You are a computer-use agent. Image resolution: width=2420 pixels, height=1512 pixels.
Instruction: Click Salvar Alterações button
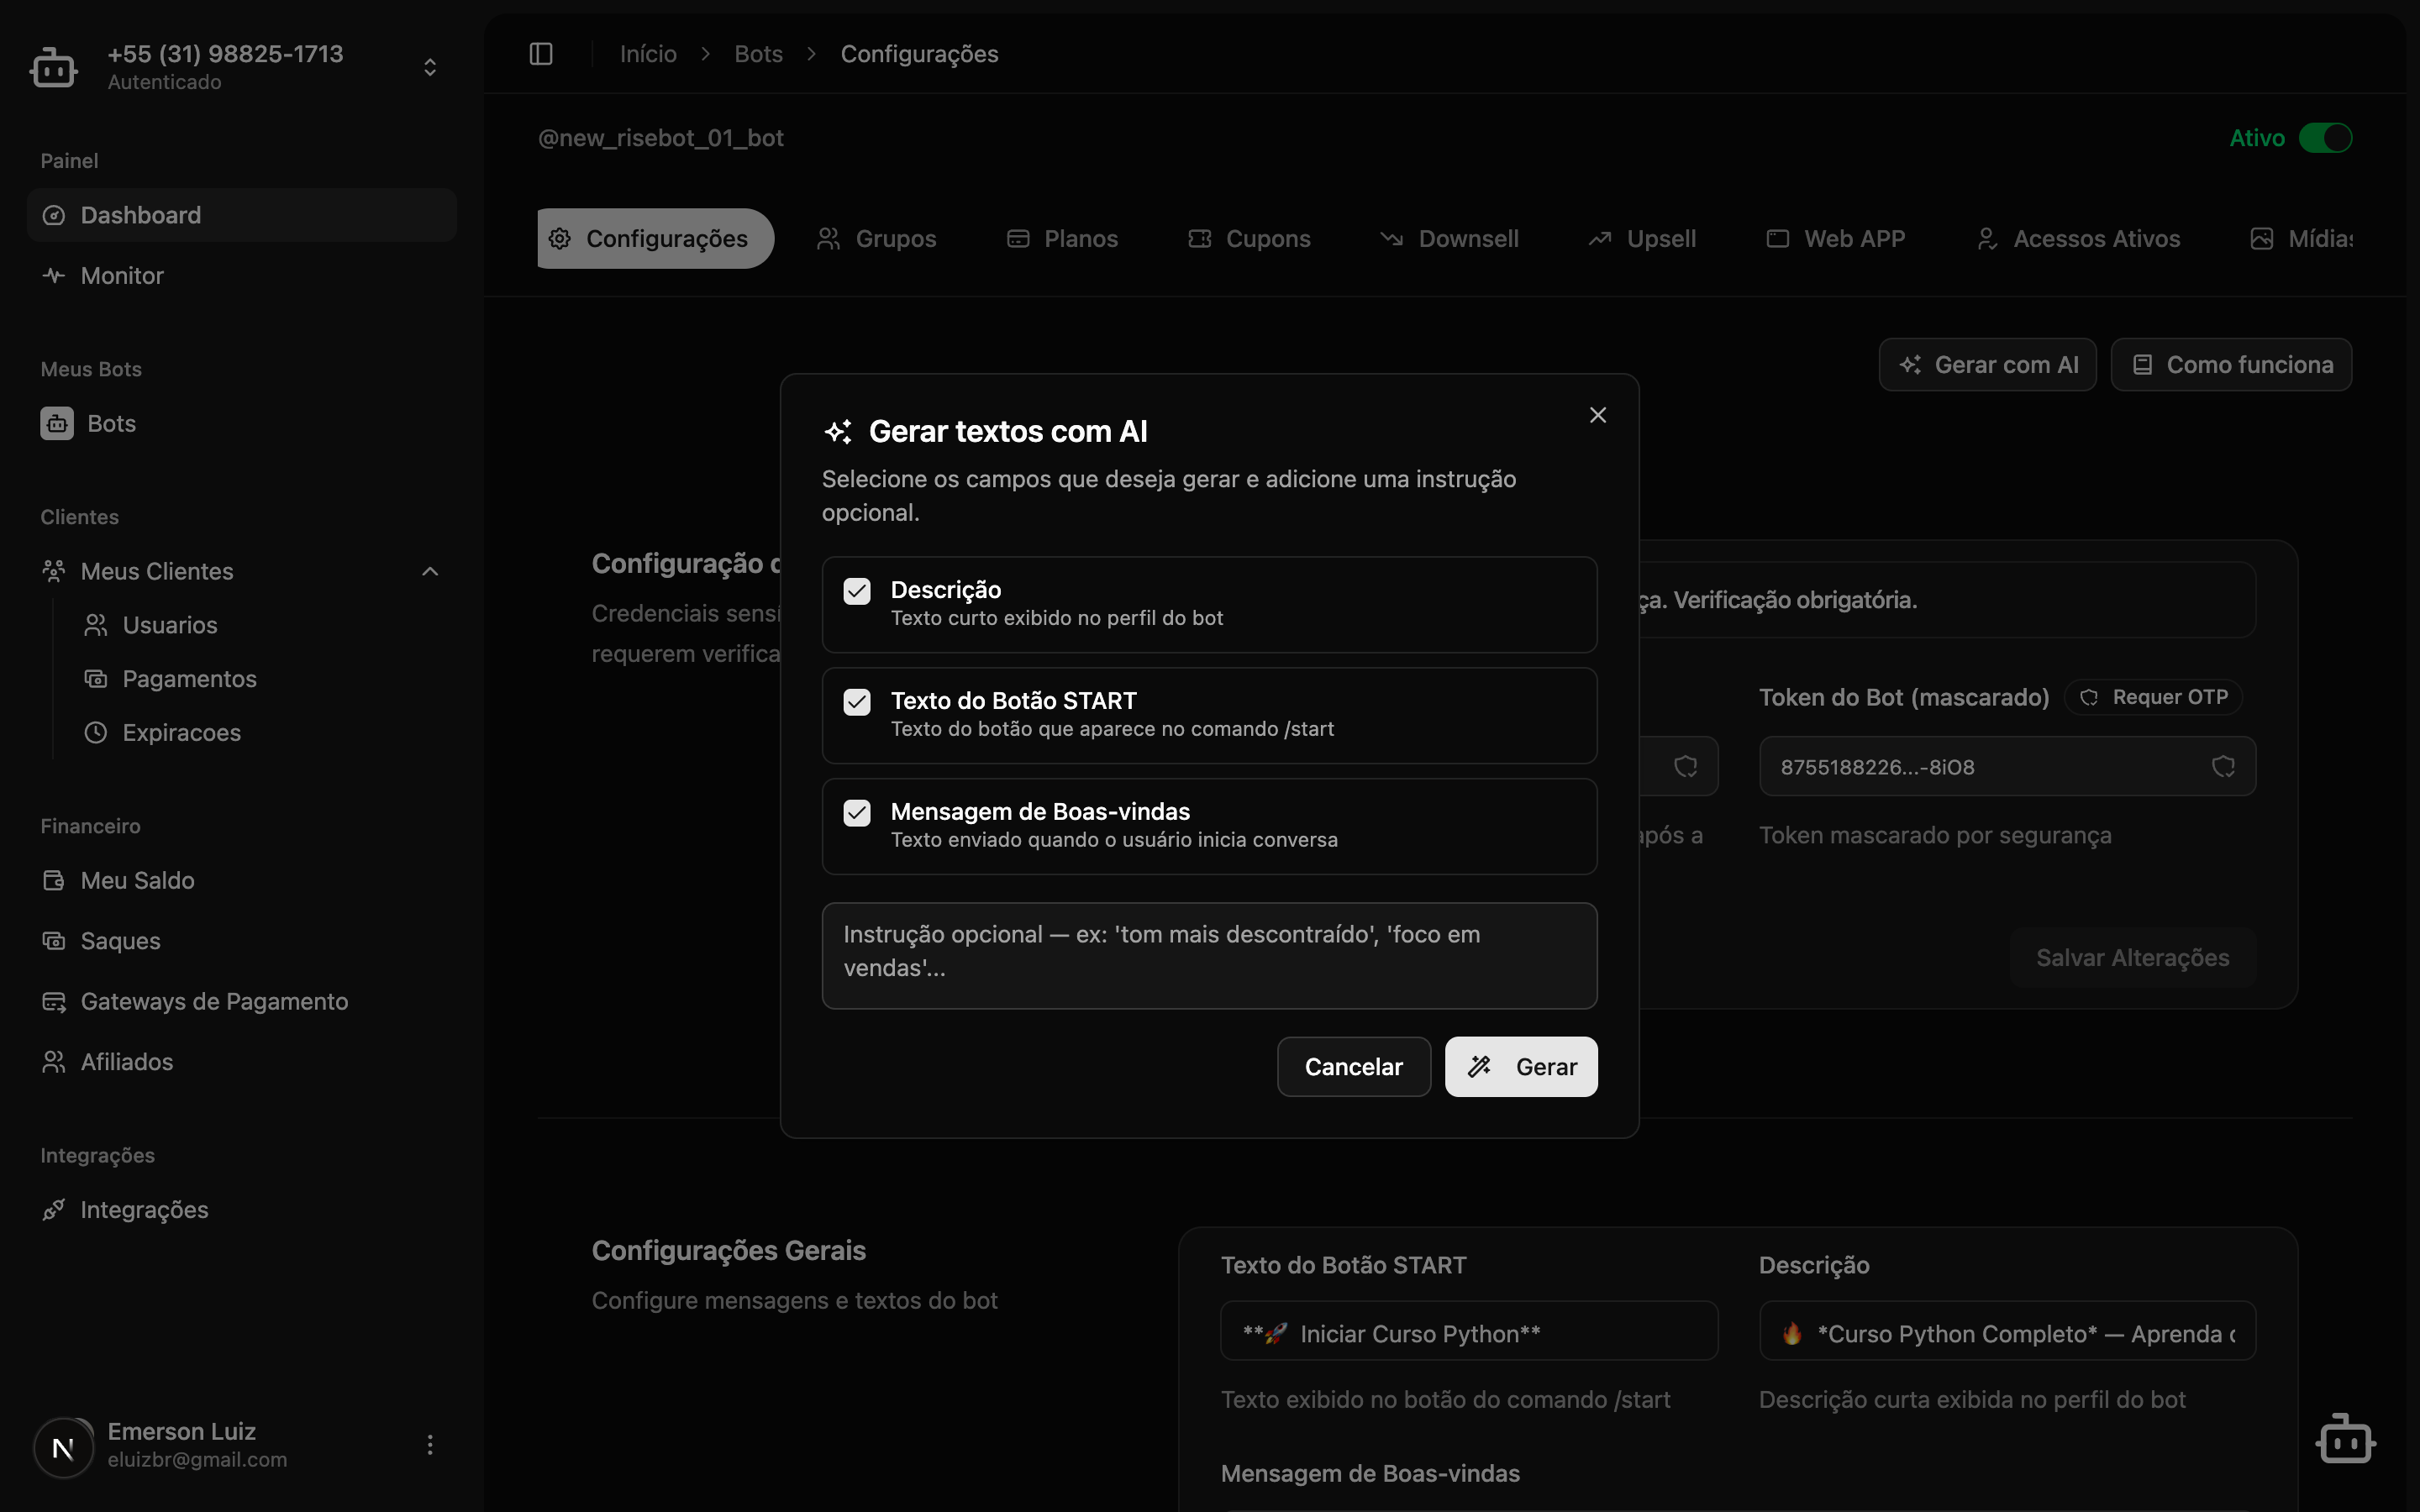coord(2132,957)
